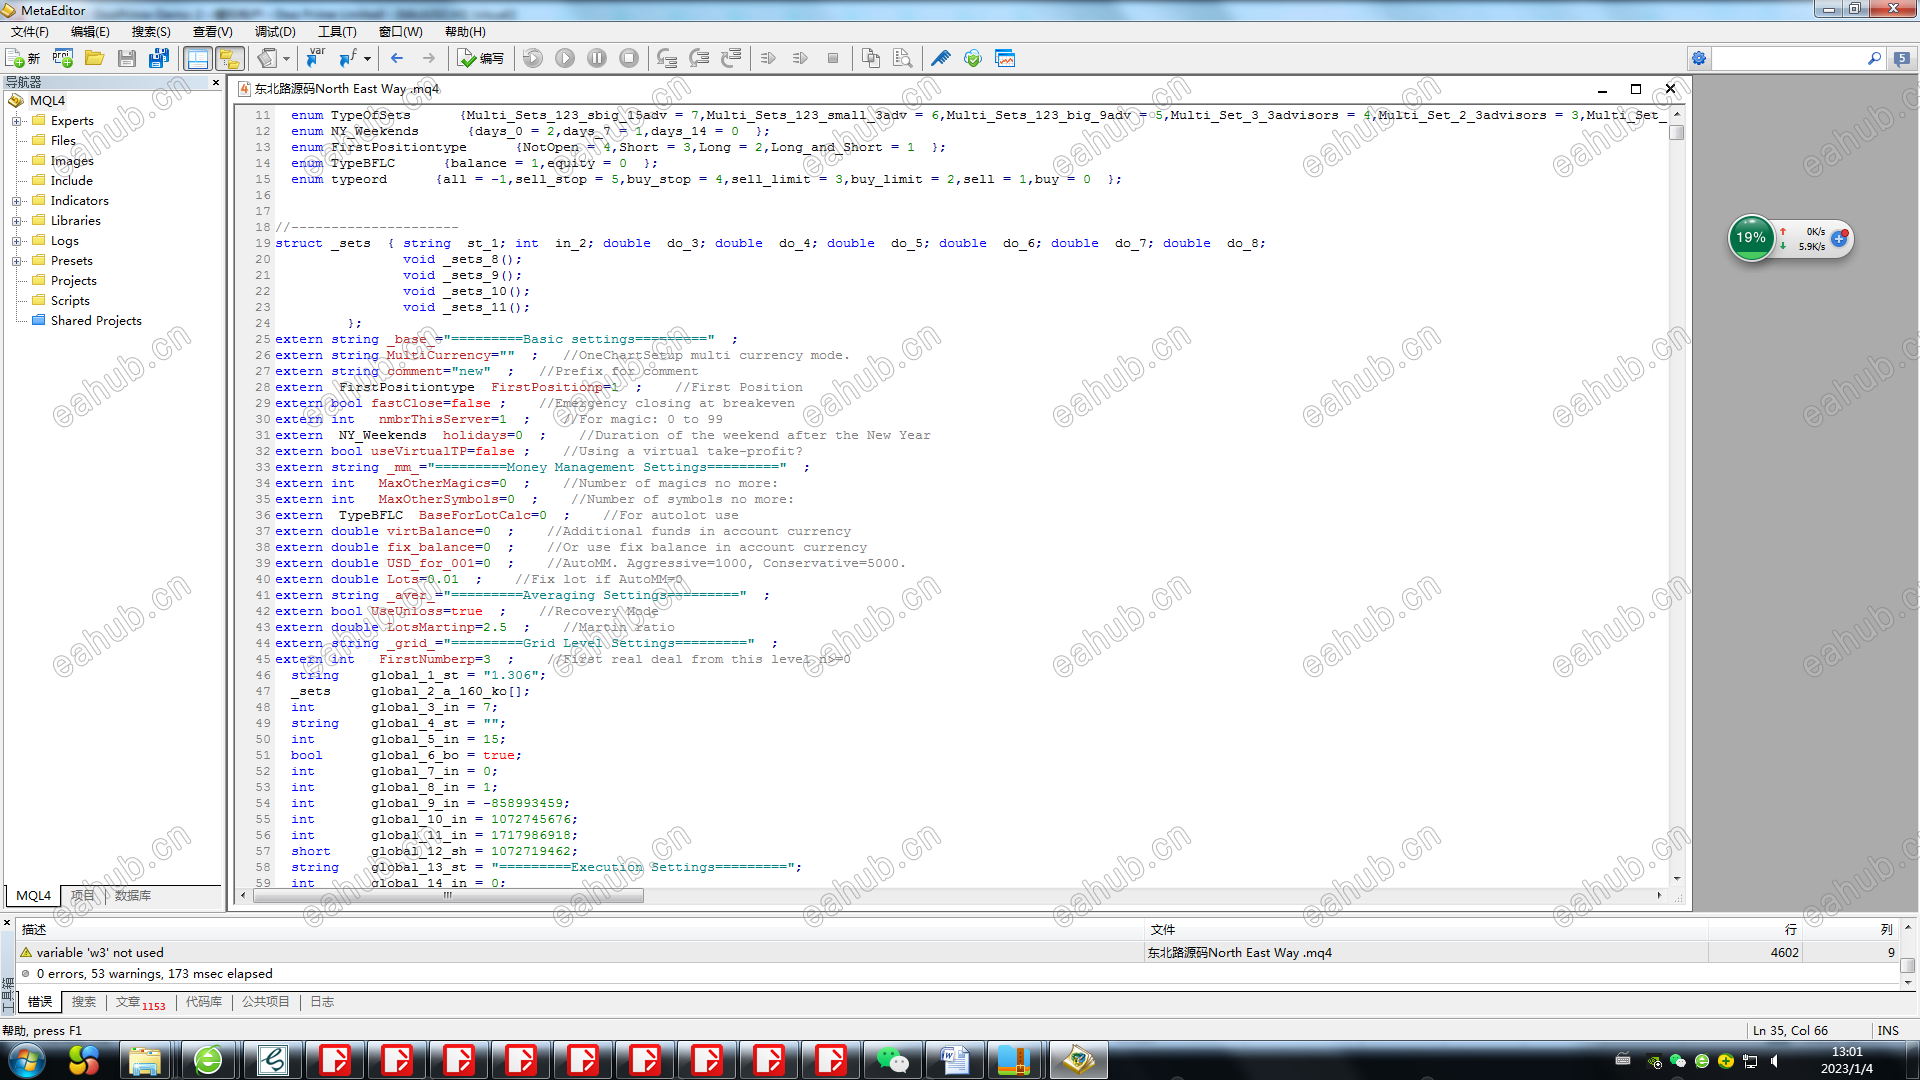The image size is (1920, 1080).
Task: Expand the Experts folder in navigator
Action: click(x=16, y=121)
